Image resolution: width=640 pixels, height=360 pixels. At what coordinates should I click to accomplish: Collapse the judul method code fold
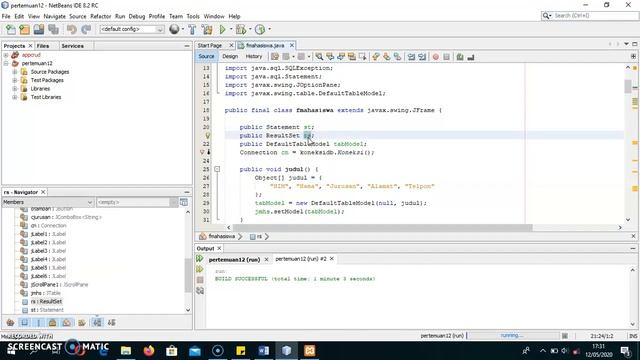pos(217,169)
